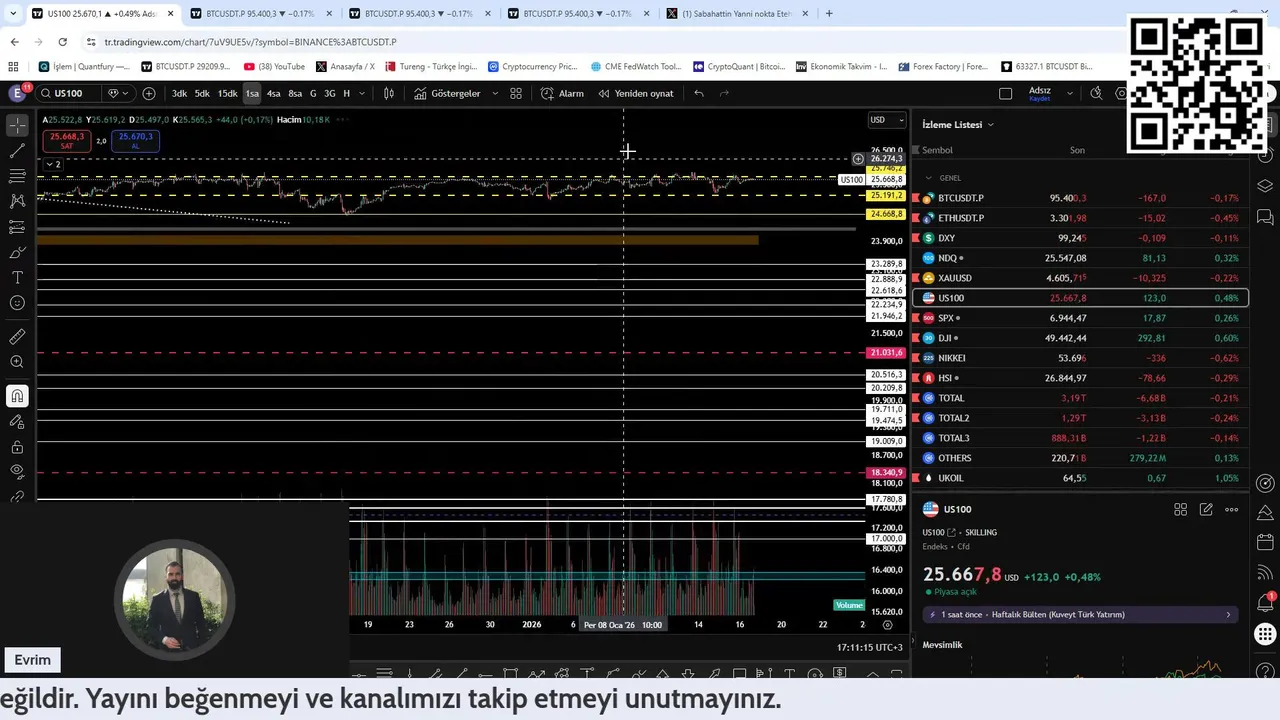This screenshot has width=1280, height=720.
Task: Click the red SAT sell button
Action: point(67,141)
